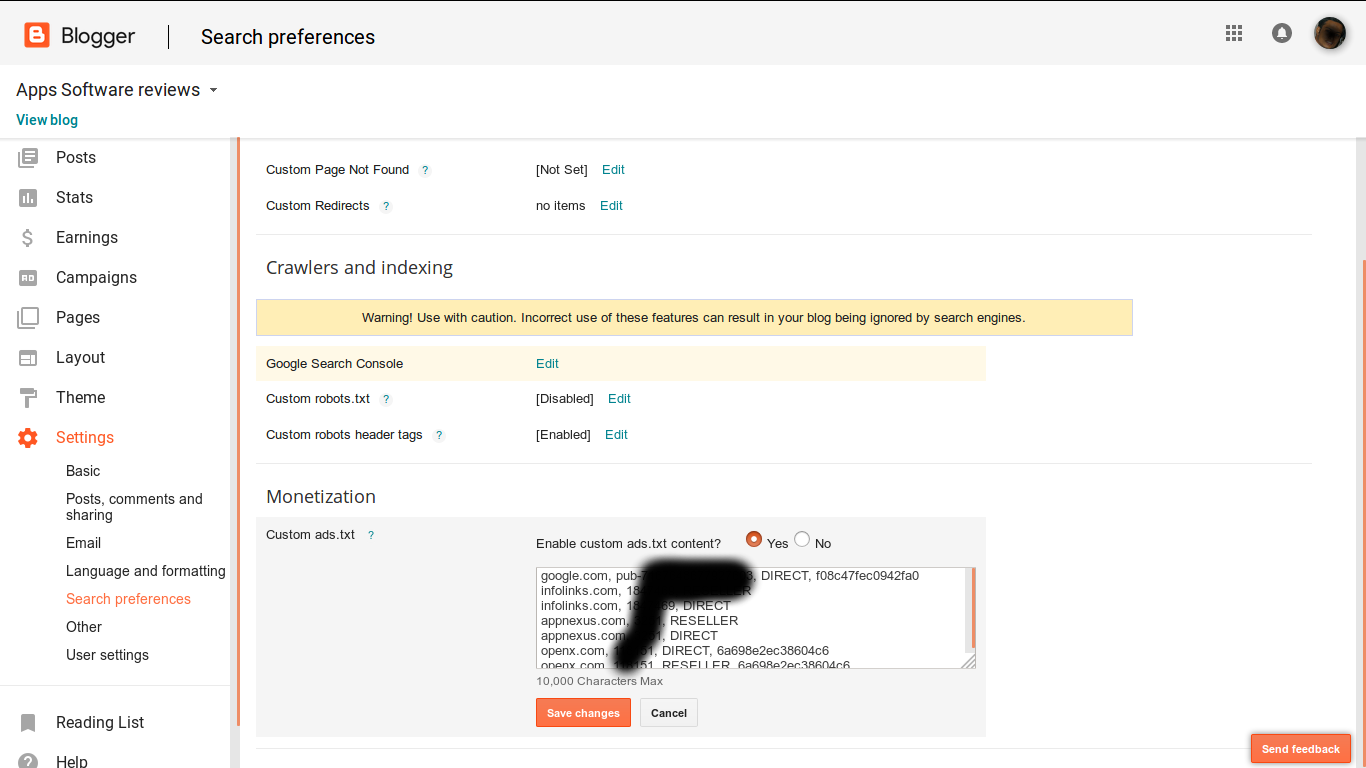This screenshot has height=768, width=1366.
Task: Collapse the Settings menu item
Action: point(85,437)
